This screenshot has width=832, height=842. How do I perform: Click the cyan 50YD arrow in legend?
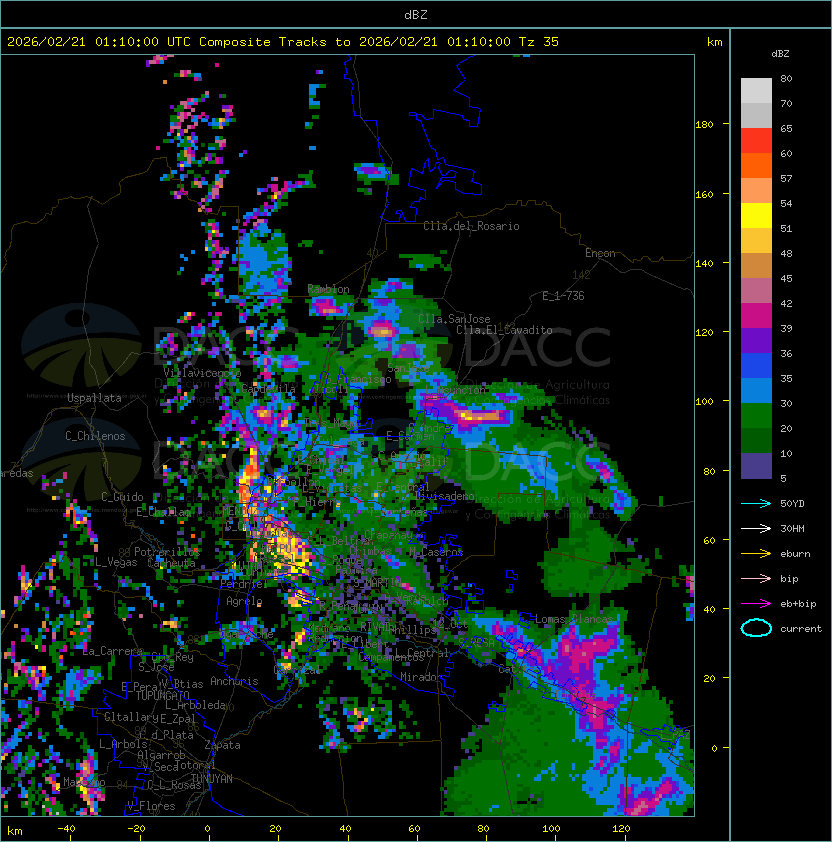click(x=756, y=504)
